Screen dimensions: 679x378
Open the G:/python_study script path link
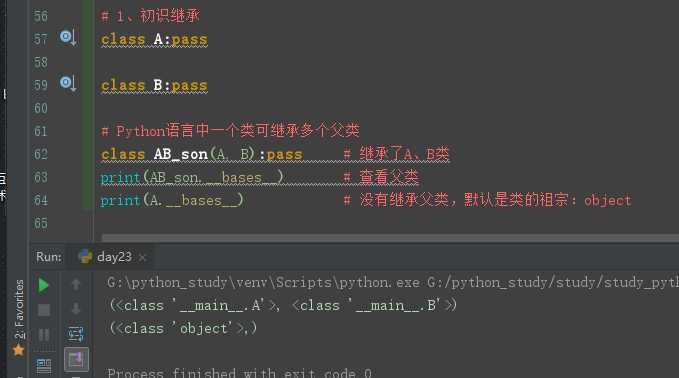click(x=553, y=283)
